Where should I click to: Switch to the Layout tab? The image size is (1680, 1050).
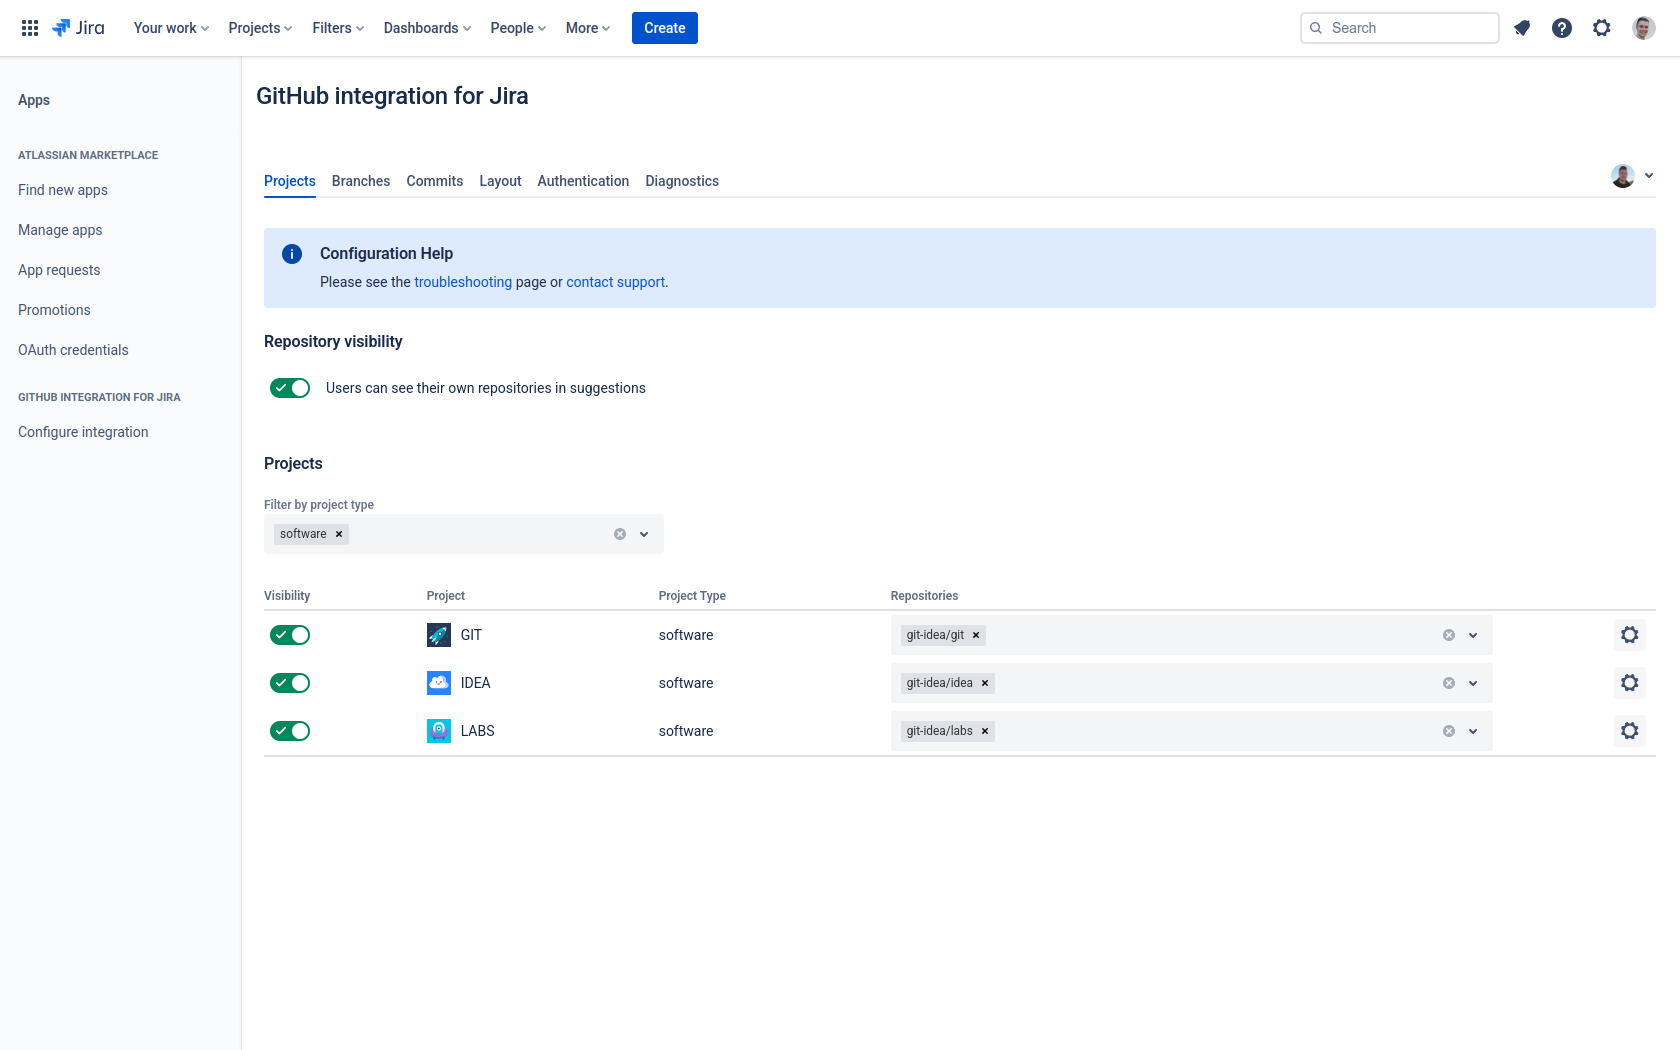(x=500, y=181)
